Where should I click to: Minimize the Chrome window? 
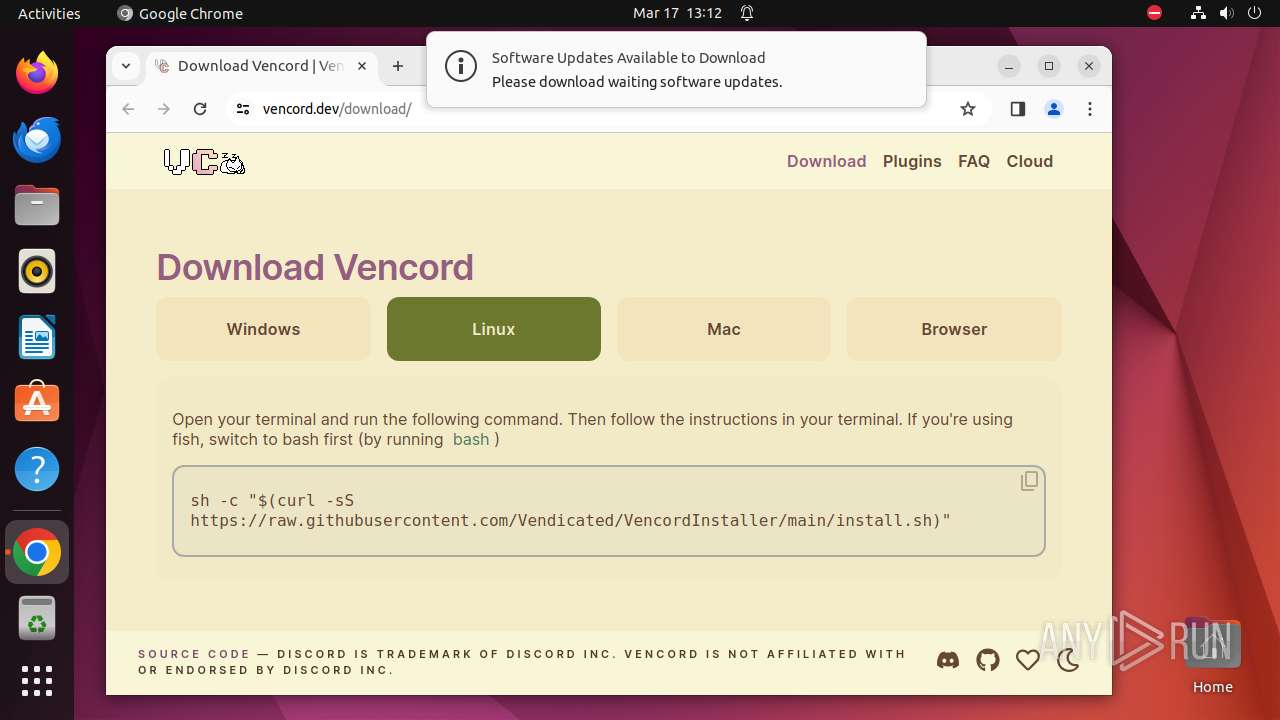[x=1009, y=66]
